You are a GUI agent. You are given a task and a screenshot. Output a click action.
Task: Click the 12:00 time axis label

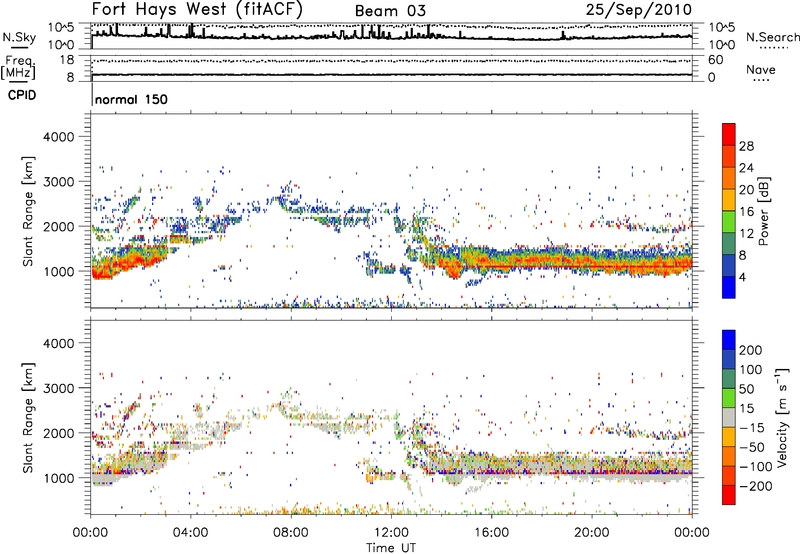coord(391,533)
